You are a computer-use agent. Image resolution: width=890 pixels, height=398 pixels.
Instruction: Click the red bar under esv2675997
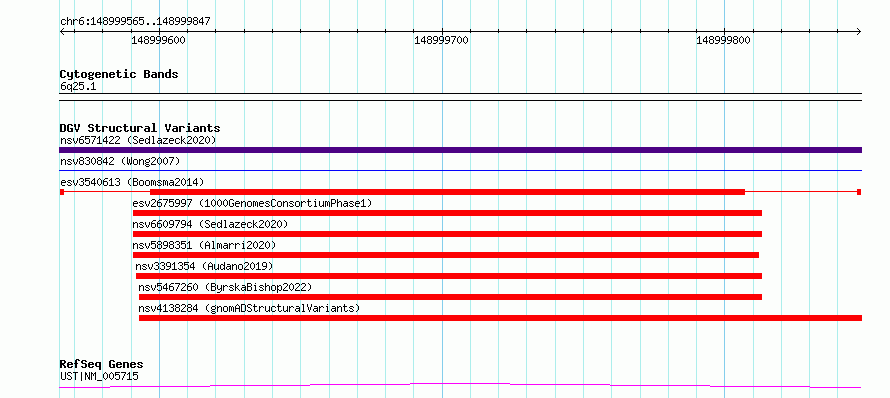447,213
